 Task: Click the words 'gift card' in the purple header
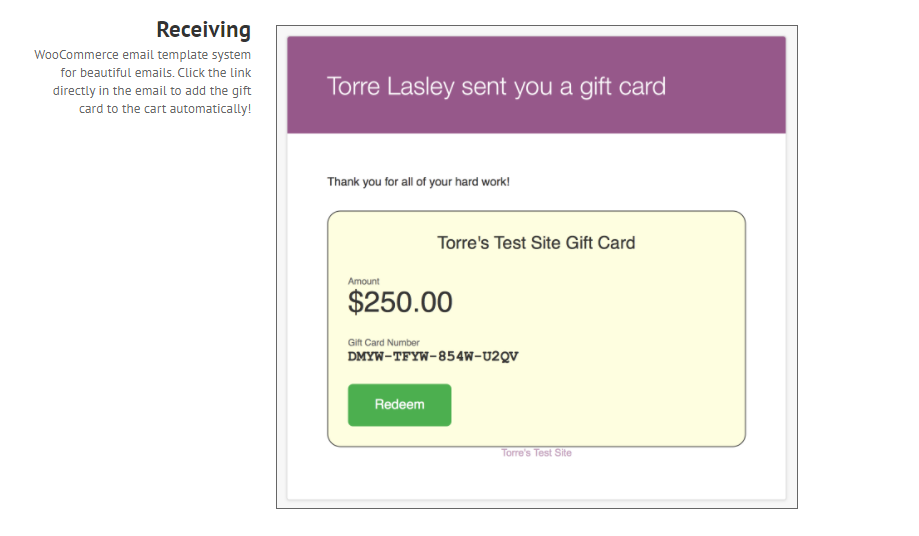623,87
